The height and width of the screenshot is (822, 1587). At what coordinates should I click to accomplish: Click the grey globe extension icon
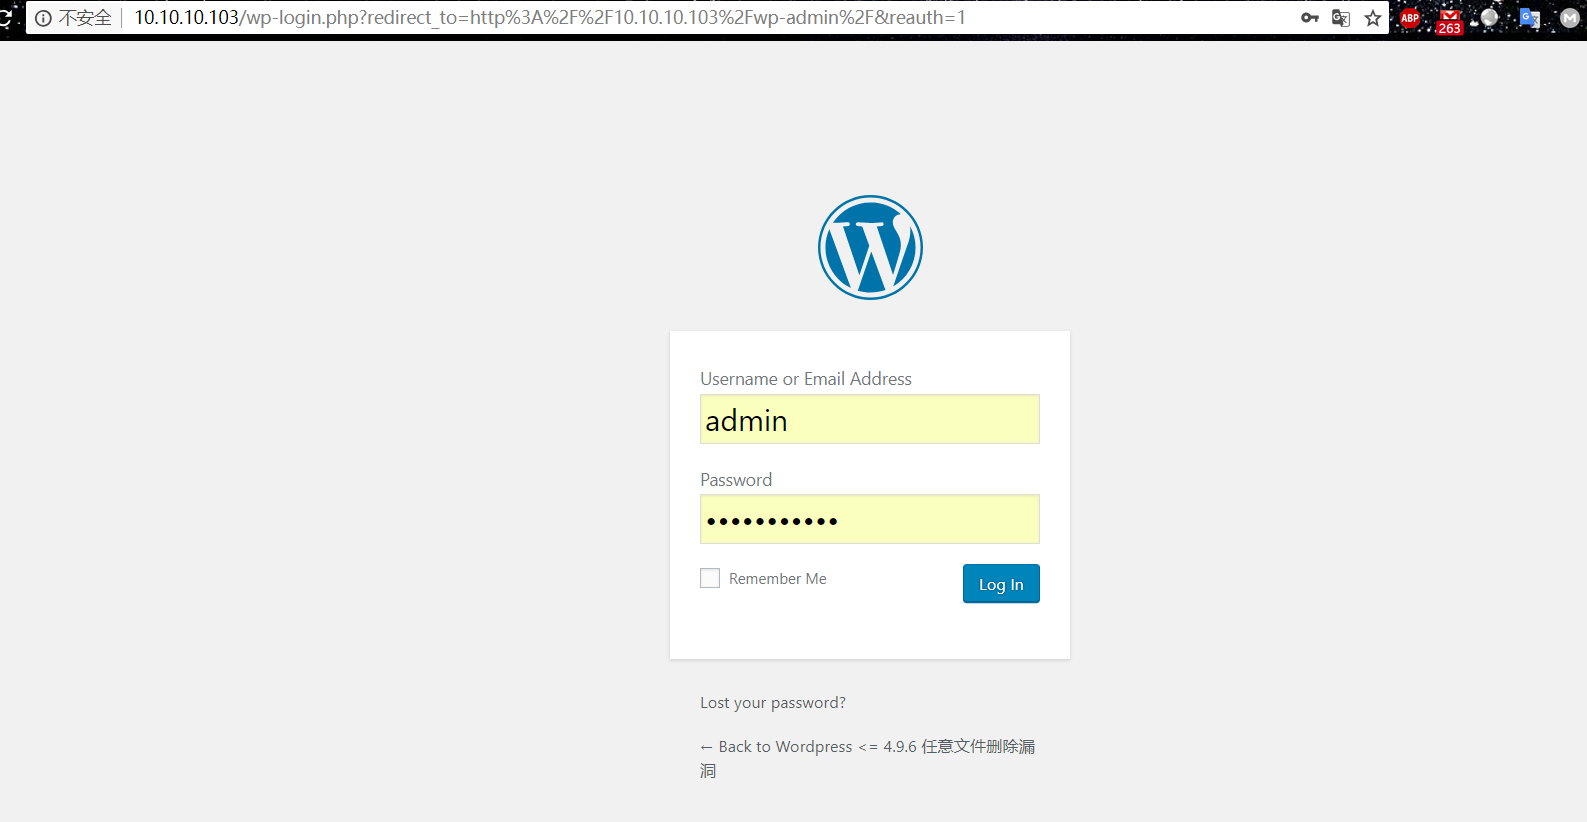click(x=1489, y=18)
